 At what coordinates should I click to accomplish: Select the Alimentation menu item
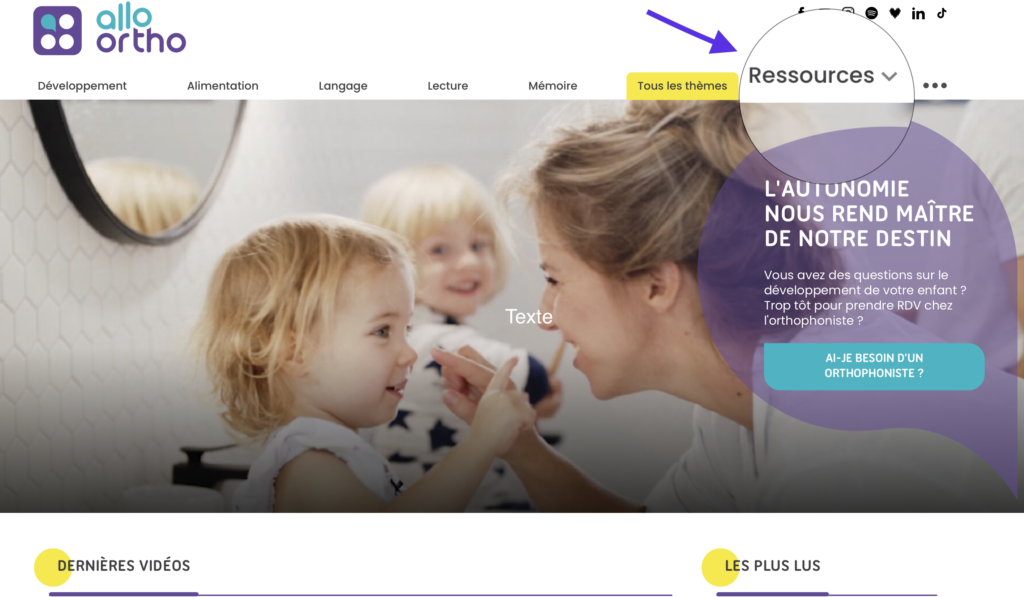point(223,86)
